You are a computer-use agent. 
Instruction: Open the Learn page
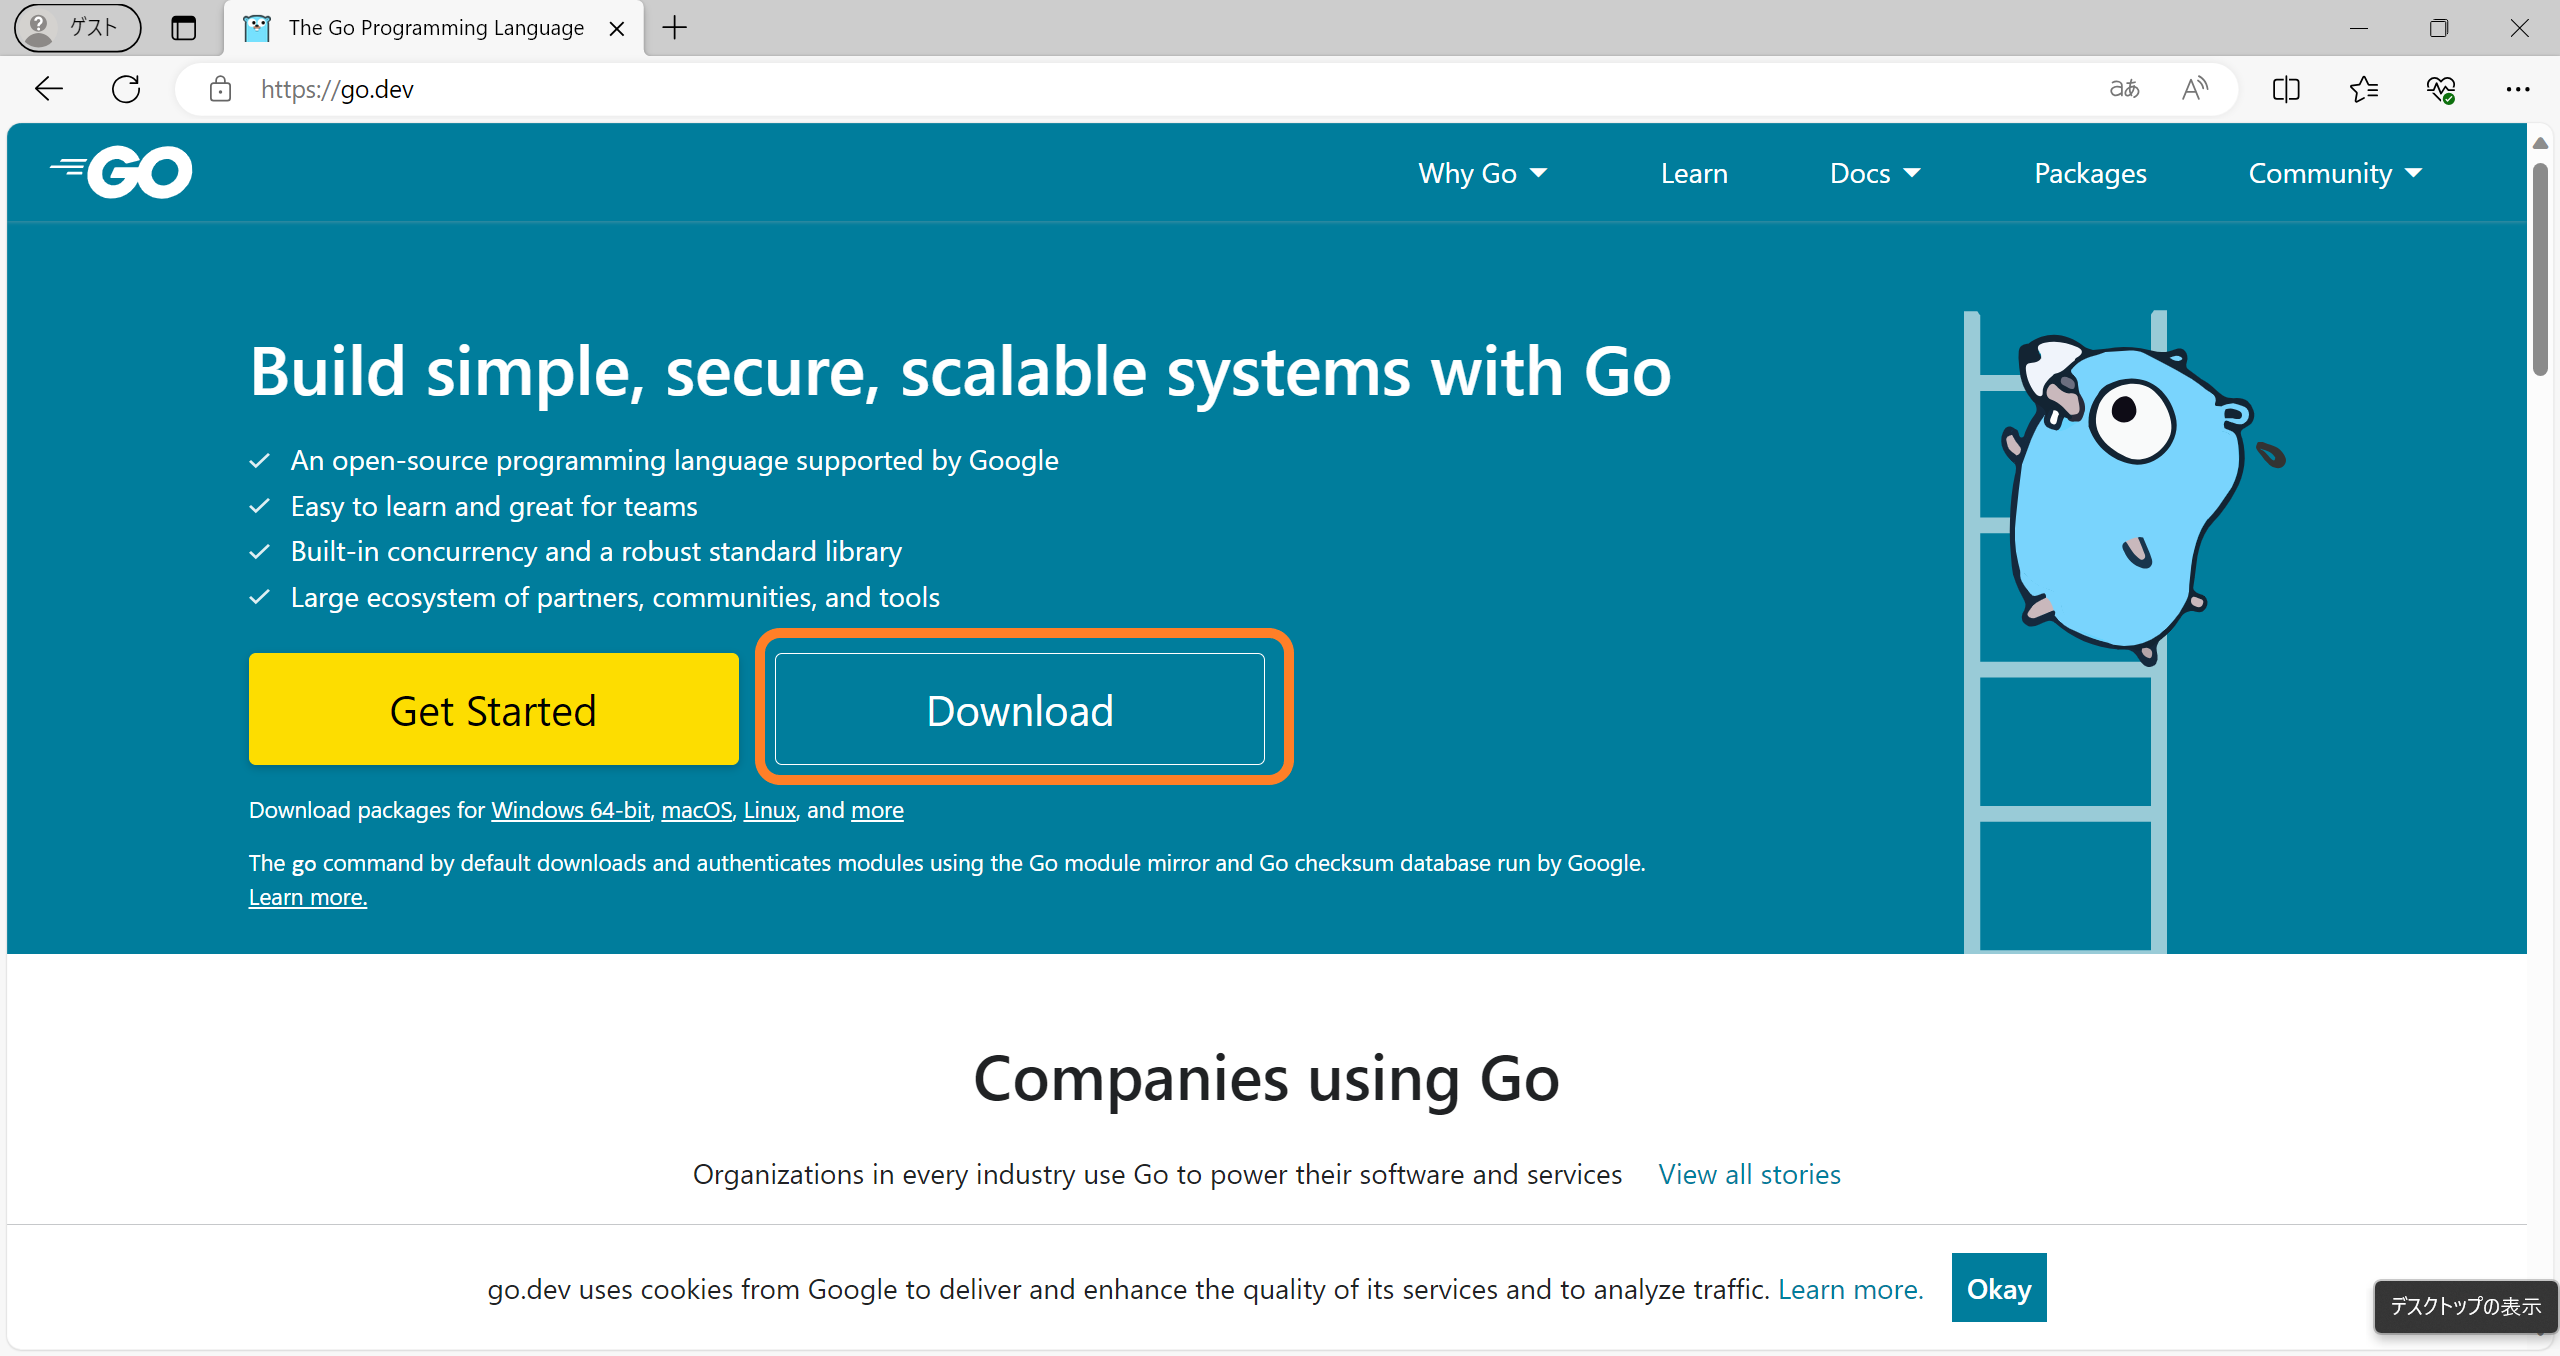tap(1694, 173)
